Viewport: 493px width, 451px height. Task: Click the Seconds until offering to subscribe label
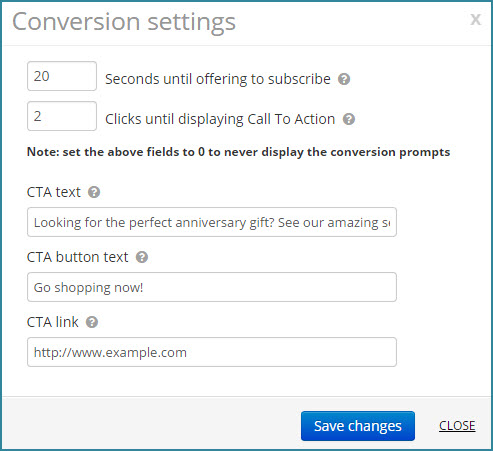tap(218, 79)
